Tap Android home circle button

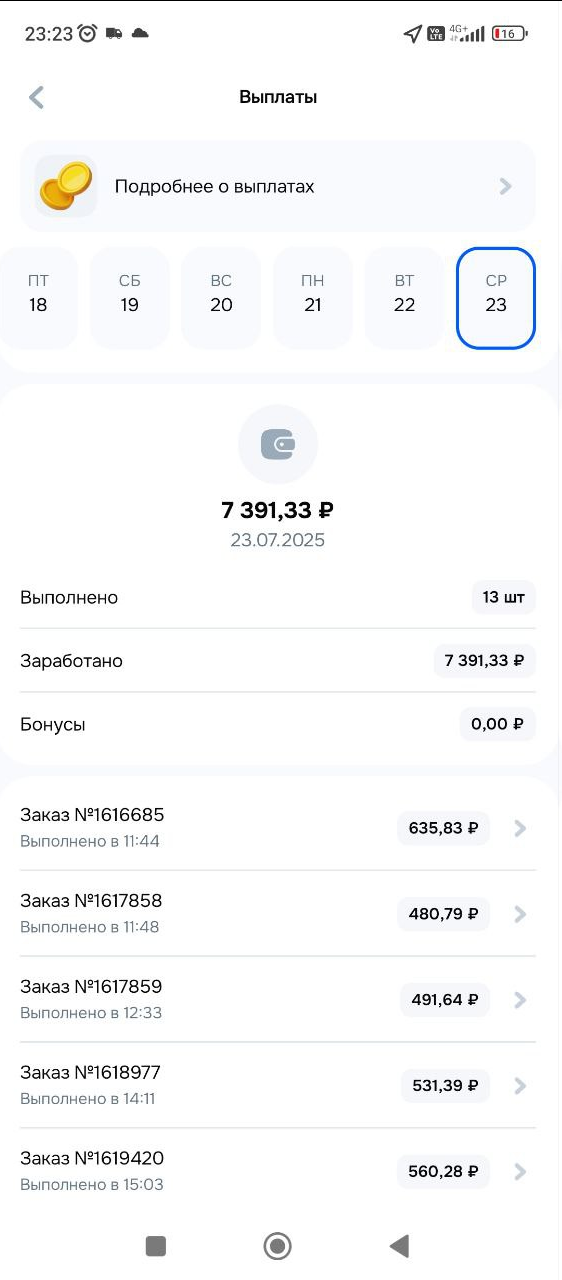277,1245
